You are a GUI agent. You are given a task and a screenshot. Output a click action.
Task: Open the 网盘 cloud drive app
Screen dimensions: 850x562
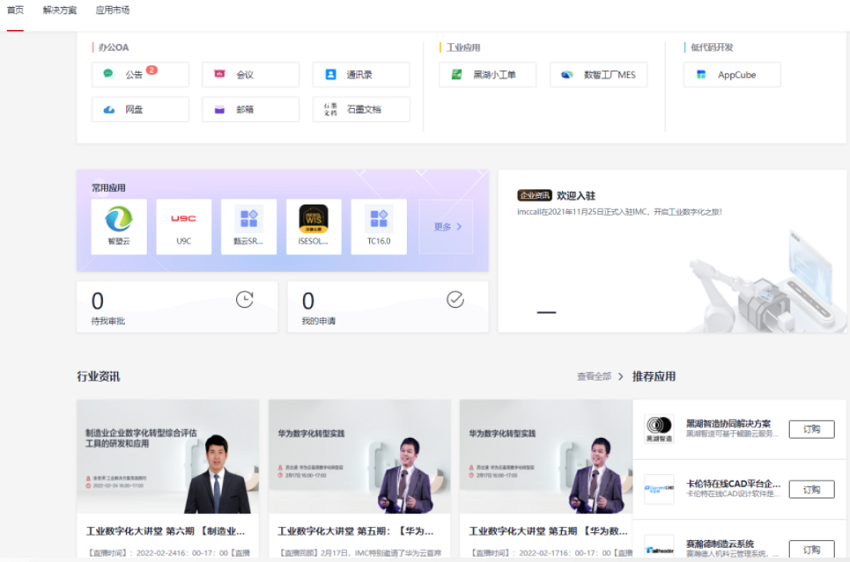tap(140, 109)
